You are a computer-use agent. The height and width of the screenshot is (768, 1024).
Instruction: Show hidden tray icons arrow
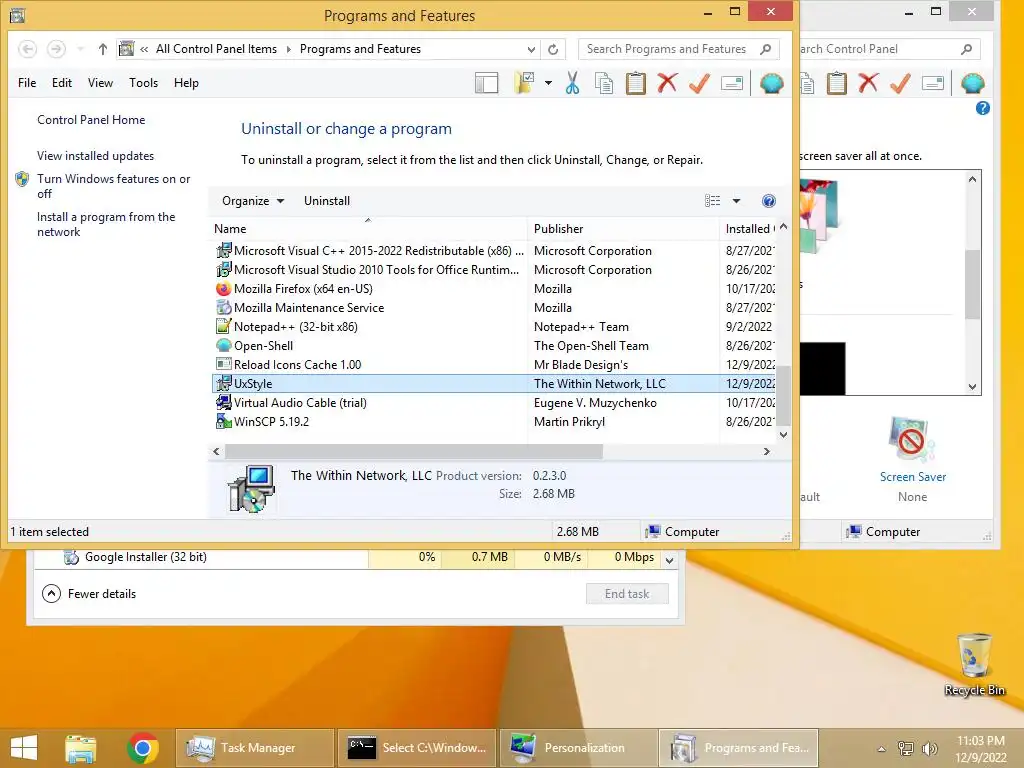tap(881, 749)
